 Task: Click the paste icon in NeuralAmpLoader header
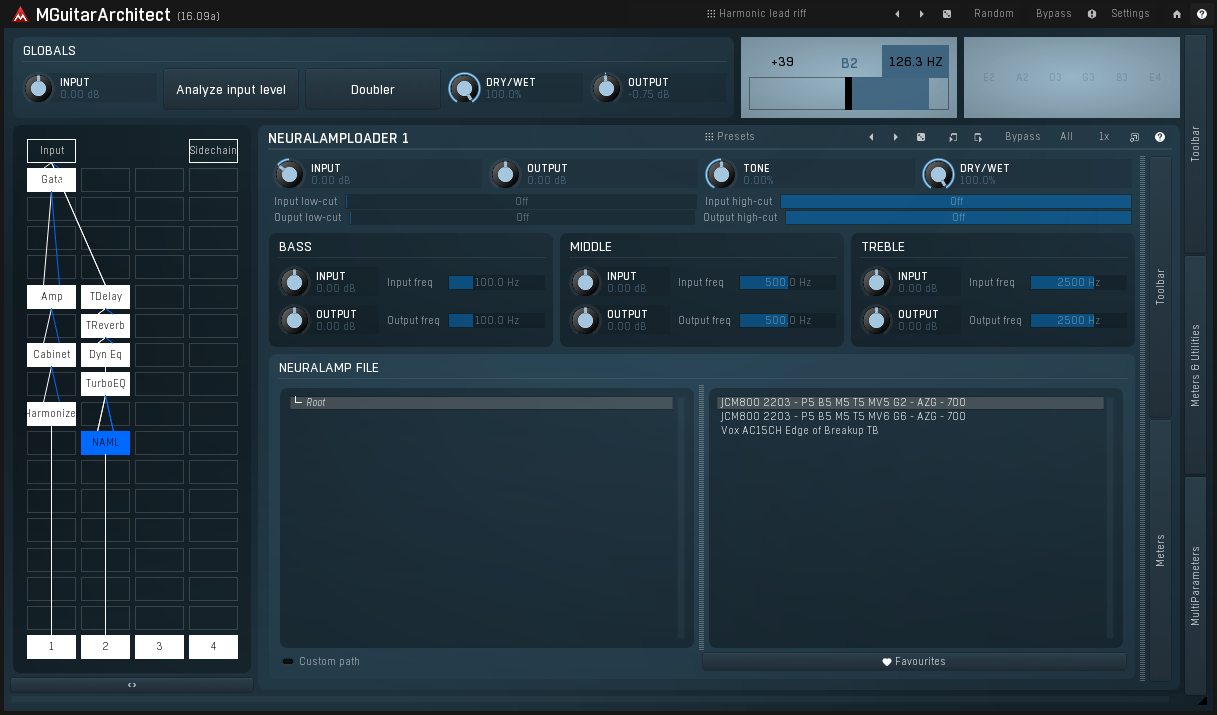[977, 137]
